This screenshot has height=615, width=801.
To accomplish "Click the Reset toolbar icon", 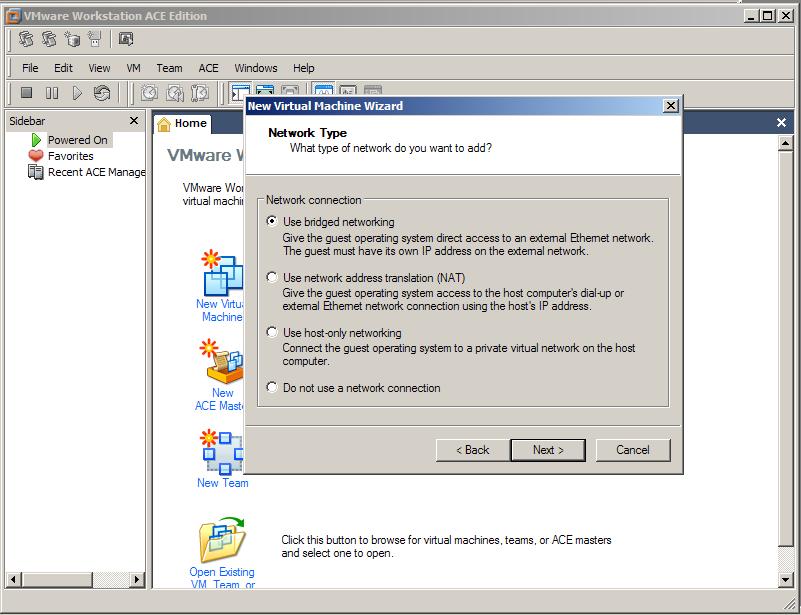I will click(102, 93).
